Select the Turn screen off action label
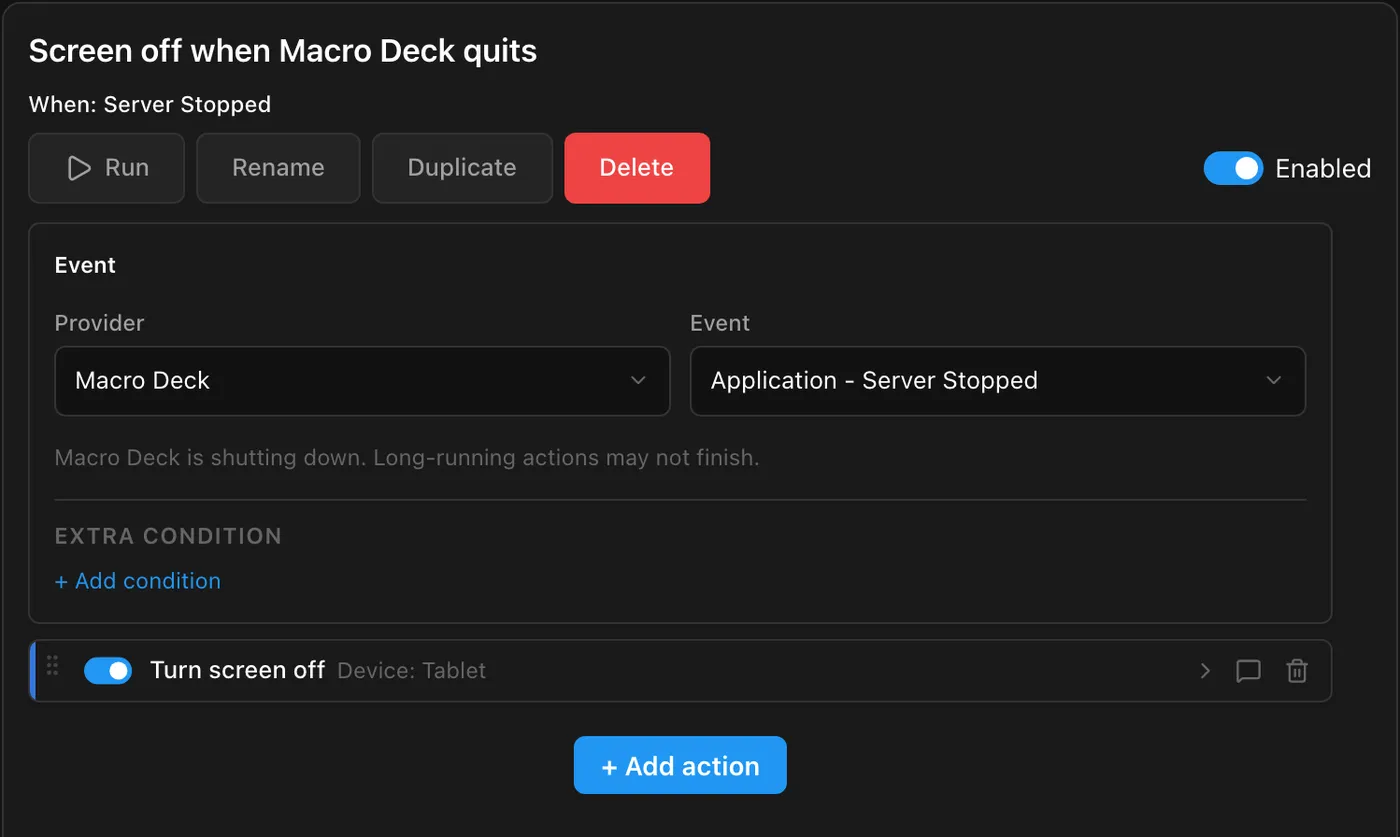The width and height of the screenshot is (1400, 837). 237,670
